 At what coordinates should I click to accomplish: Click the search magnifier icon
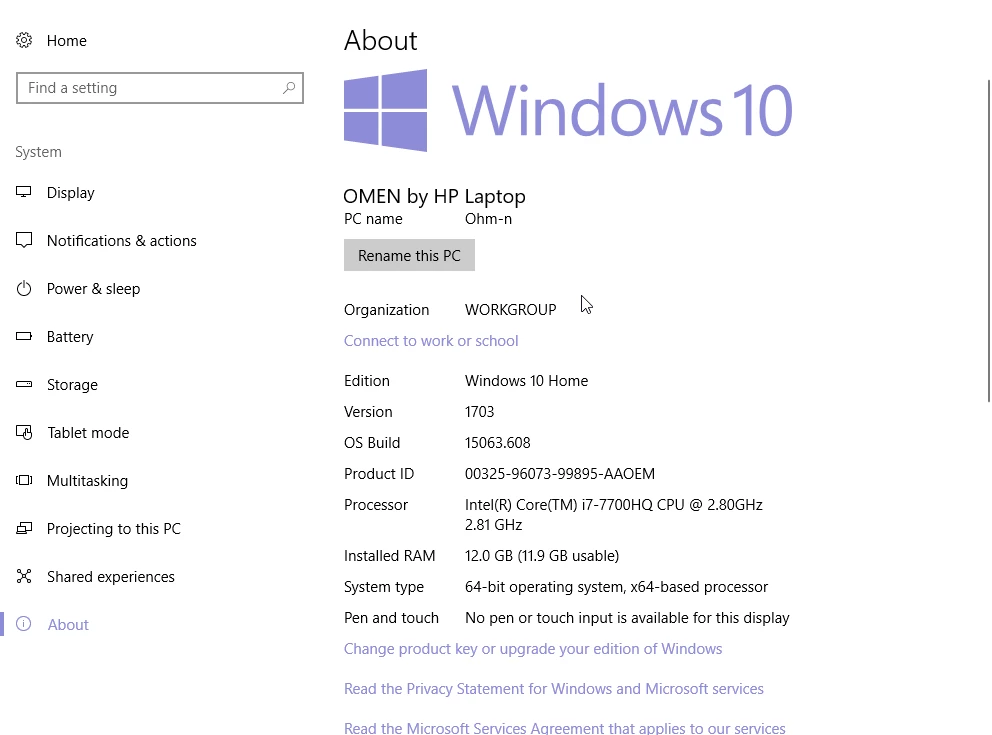click(x=289, y=88)
